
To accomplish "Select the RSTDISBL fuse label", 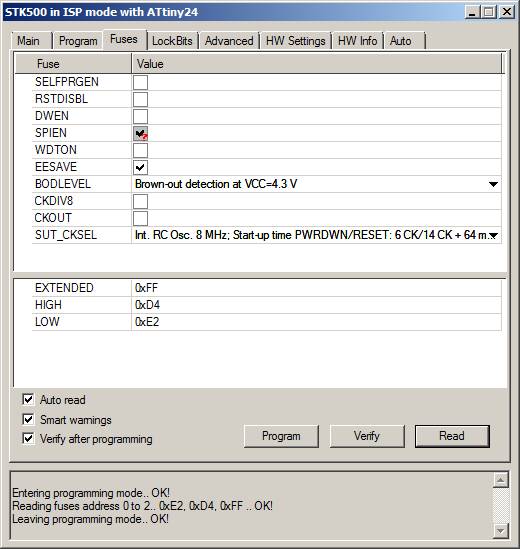I will [x=61, y=99].
